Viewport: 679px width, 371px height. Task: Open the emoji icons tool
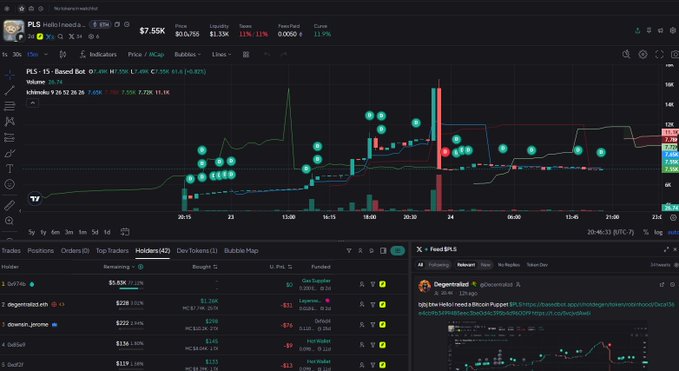[x=10, y=184]
